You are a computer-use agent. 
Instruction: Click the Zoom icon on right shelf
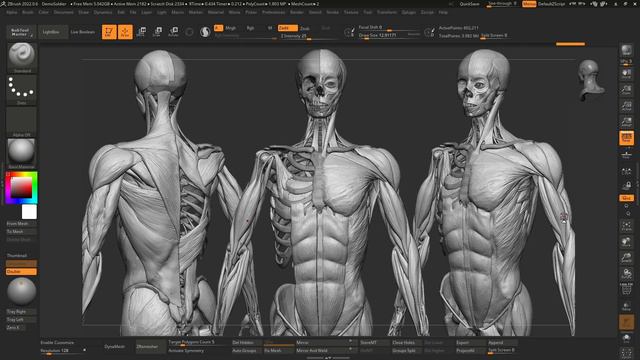[x=627, y=89]
